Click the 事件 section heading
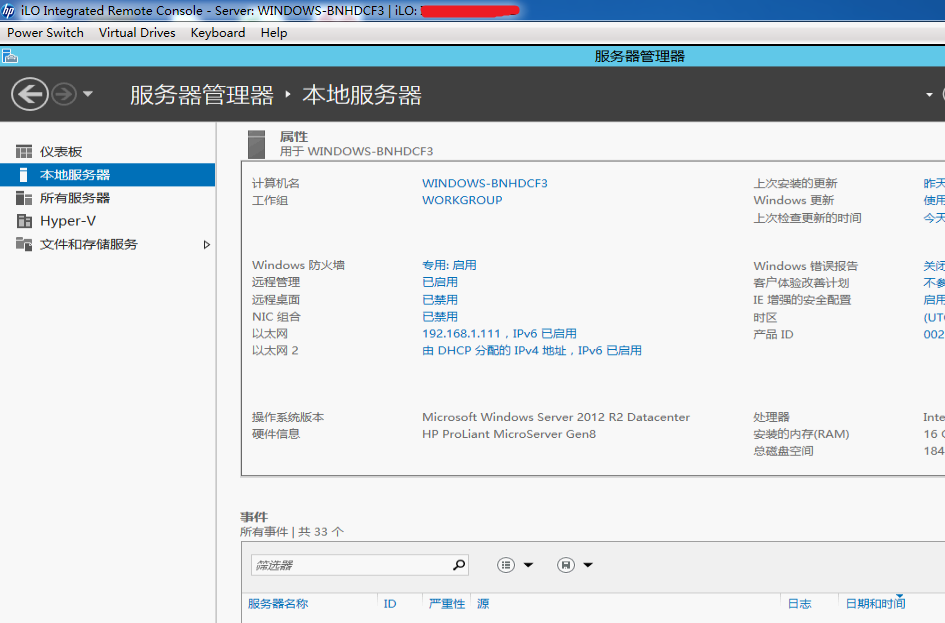Screen dimensions: 945x623 (254, 517)
